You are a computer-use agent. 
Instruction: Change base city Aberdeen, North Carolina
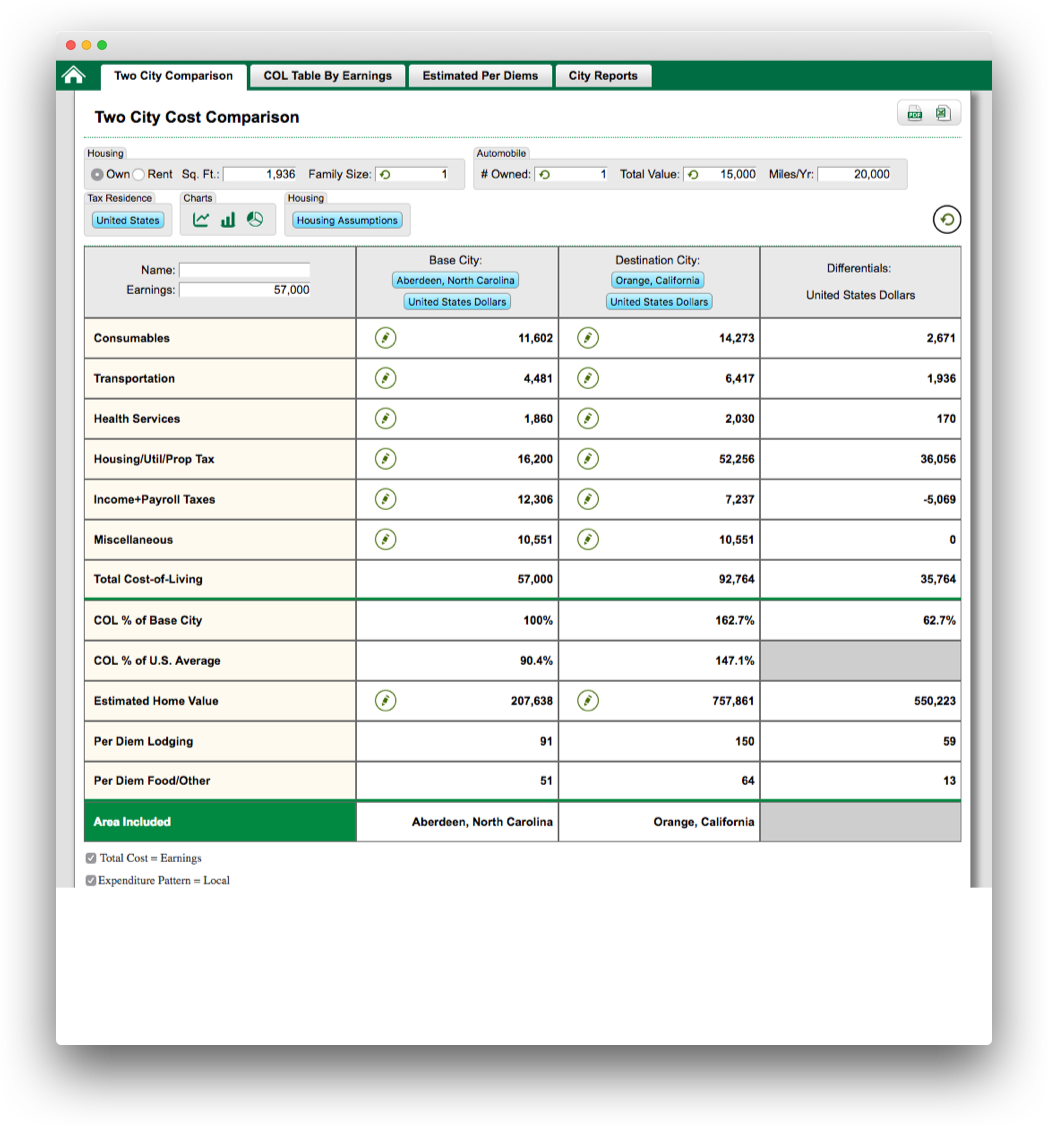455,280
